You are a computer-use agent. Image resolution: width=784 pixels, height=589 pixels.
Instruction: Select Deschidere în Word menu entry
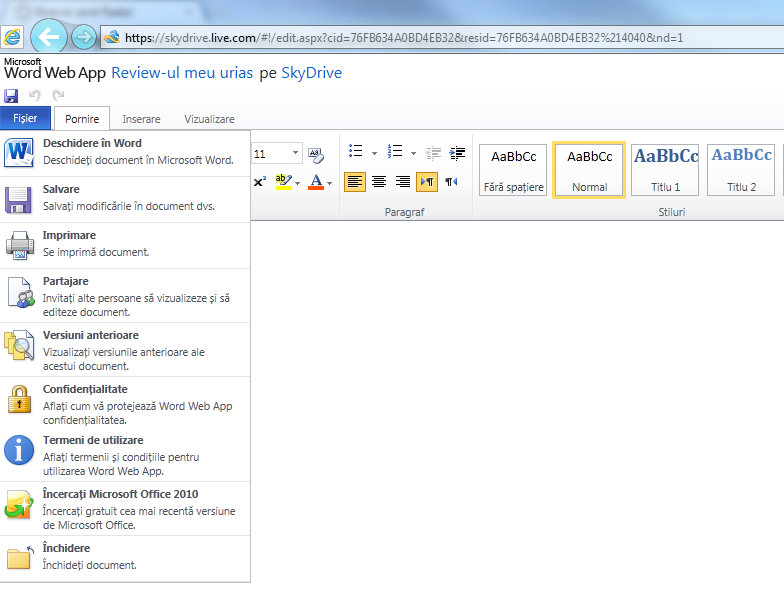125,153
